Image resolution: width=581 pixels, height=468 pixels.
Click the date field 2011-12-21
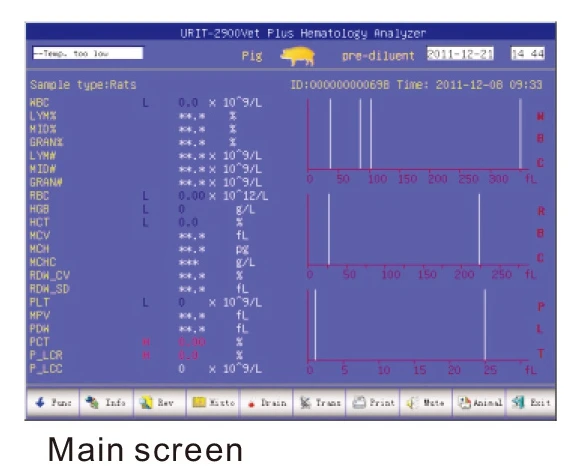(460, 54)
